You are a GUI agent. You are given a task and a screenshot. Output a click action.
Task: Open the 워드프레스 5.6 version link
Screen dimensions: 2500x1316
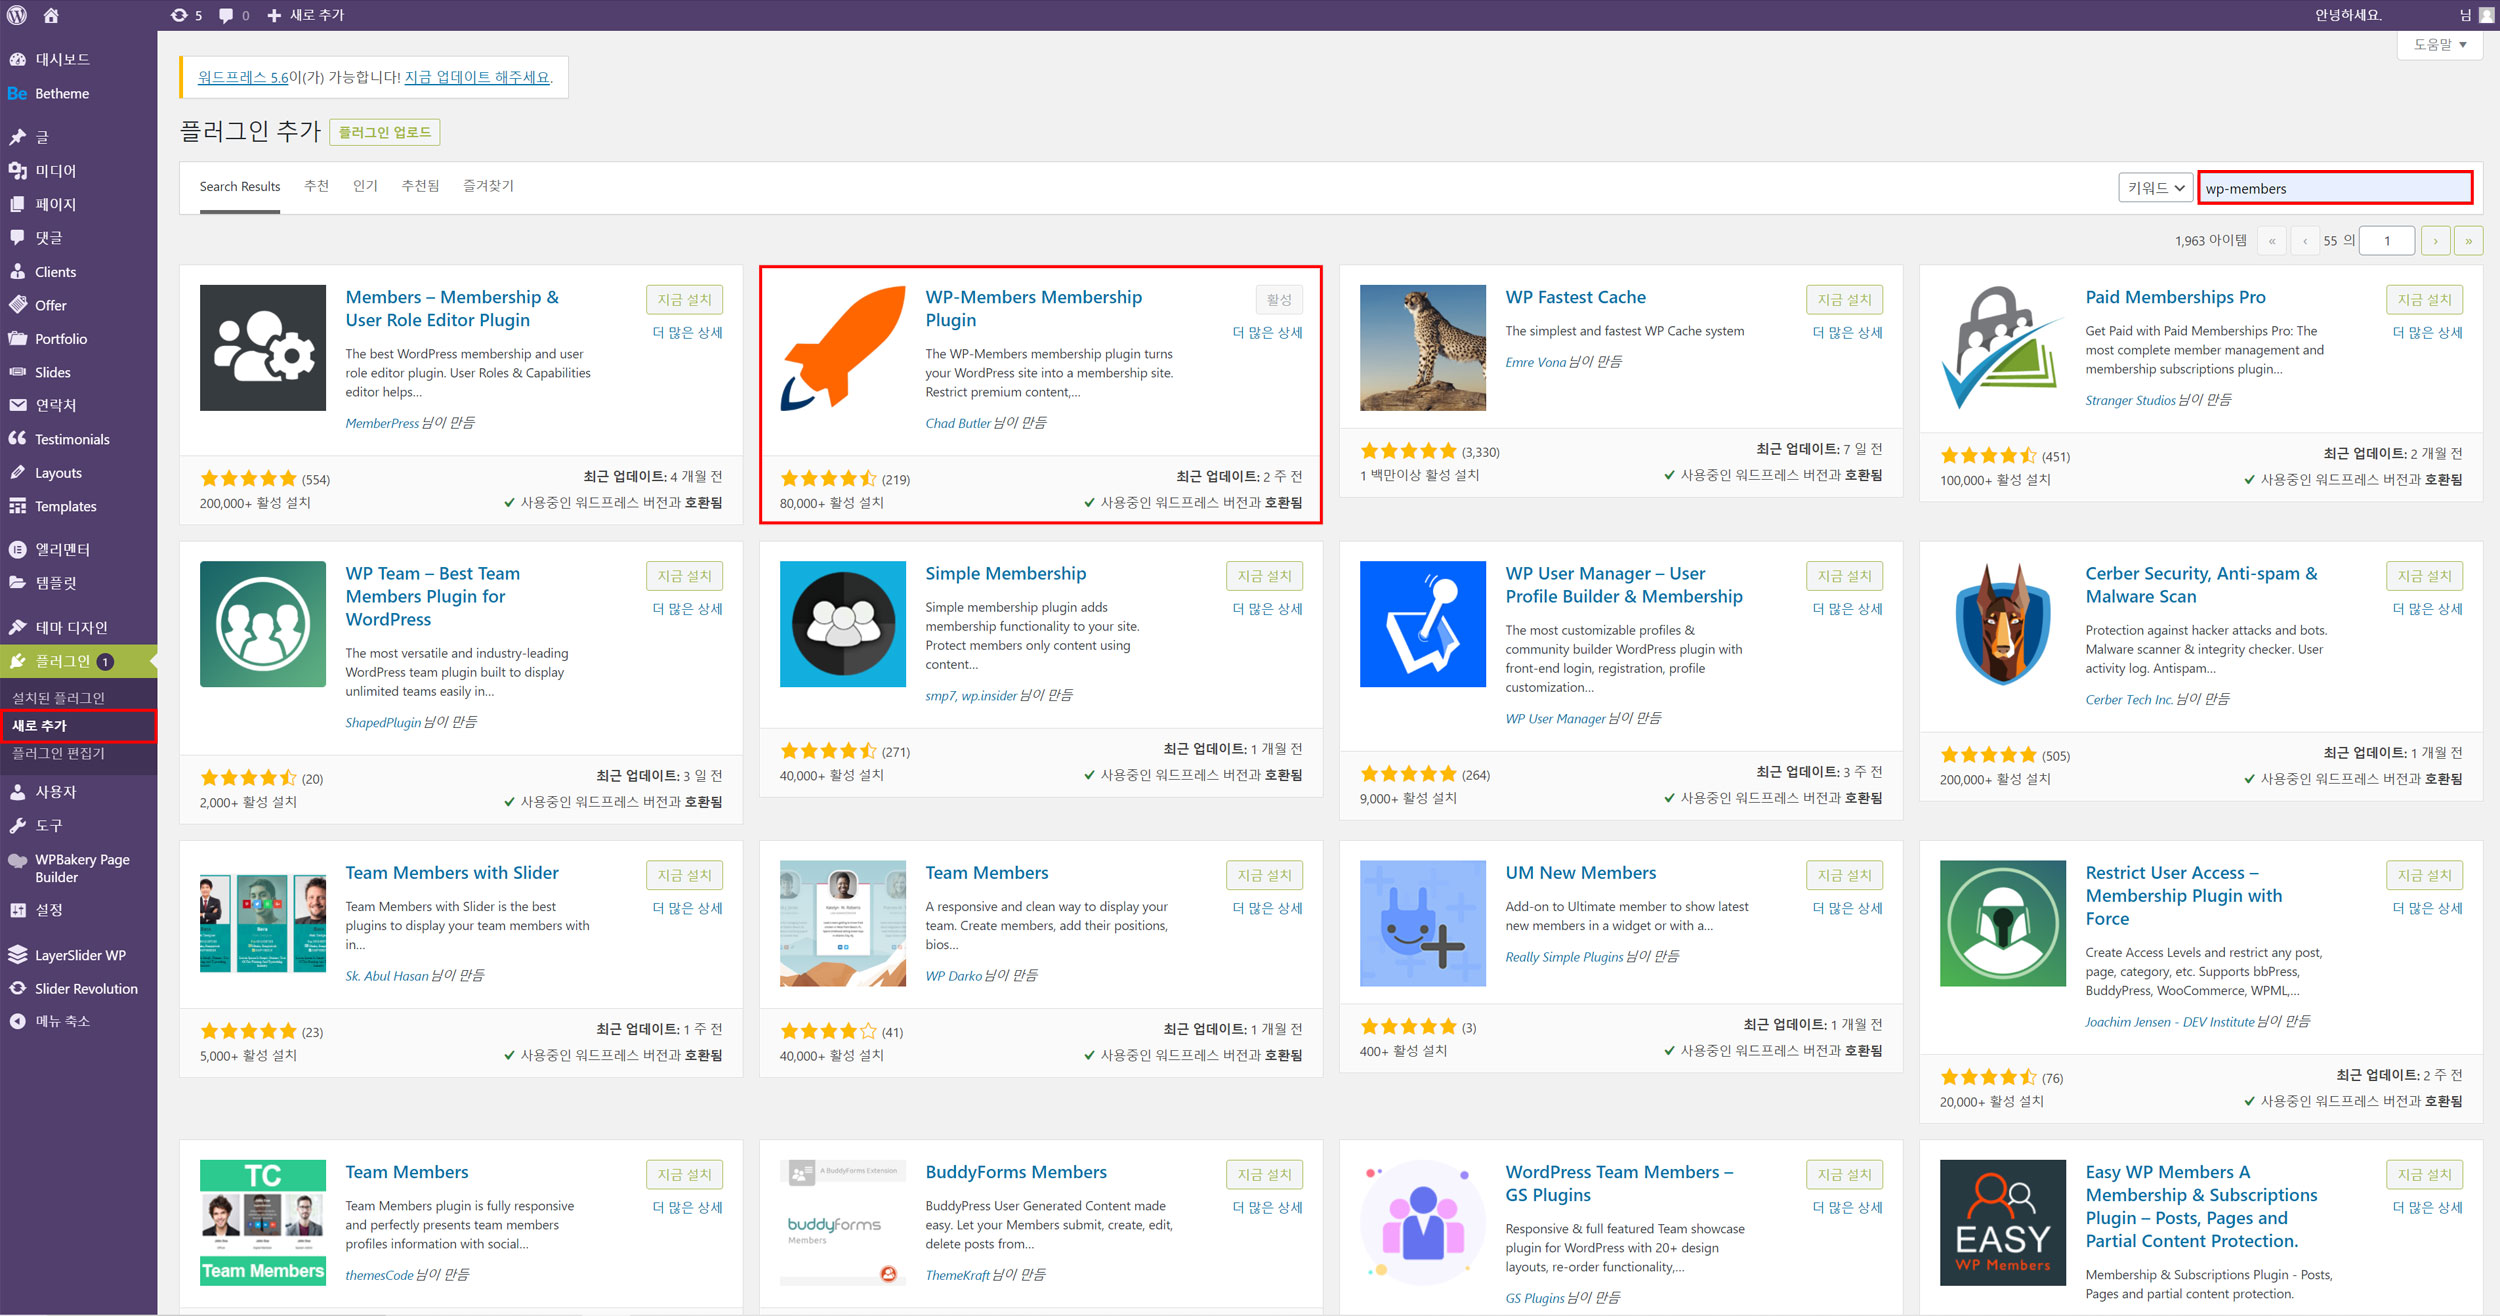pyautogui.click(x=243, y=77)
